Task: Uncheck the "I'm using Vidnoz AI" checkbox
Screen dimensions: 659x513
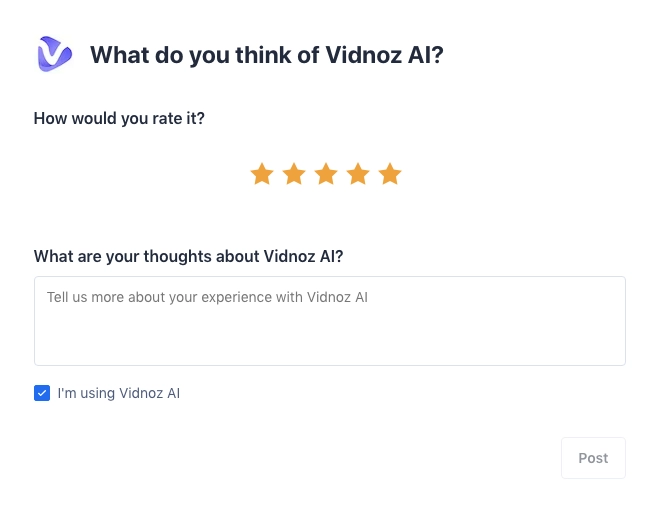Action: tap(42, 393)
